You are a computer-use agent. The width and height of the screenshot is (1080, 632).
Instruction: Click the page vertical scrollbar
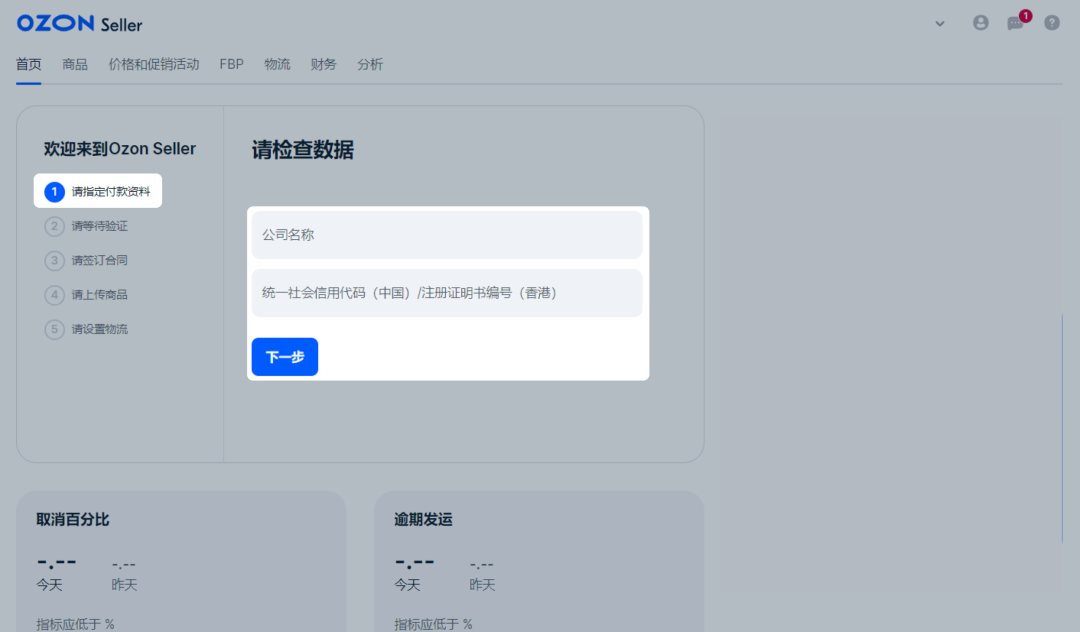[x=1062, y=428]
